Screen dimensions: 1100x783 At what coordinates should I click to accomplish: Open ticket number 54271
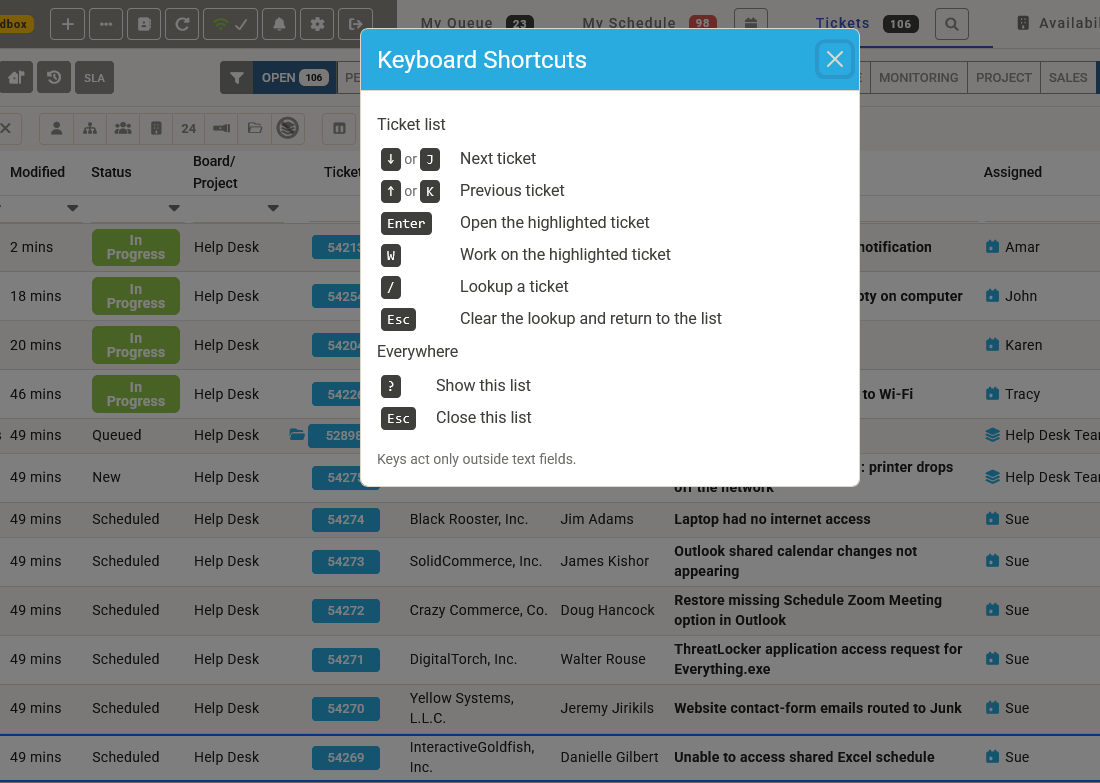tap(346, 660)
